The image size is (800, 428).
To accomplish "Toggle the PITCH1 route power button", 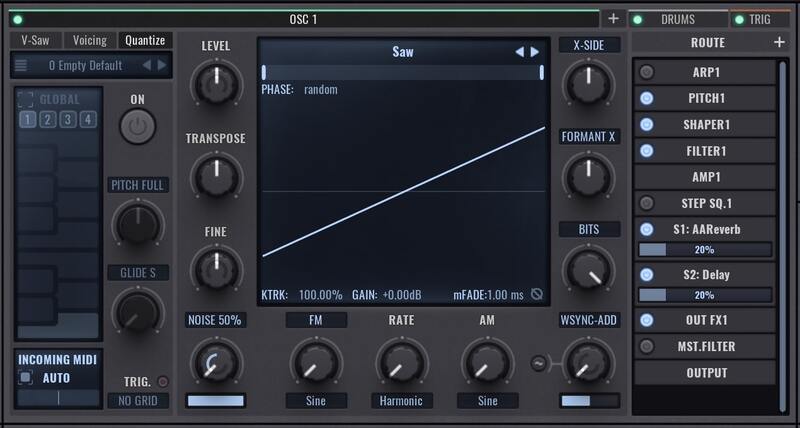I will [x=646, y=98].
